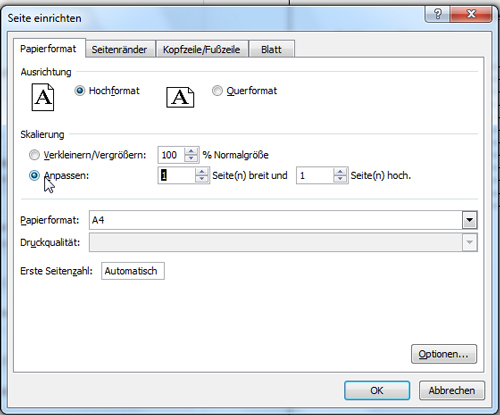Select the Hochformat radio button
500x415 pixels.
pyautogui.click(x=80, y=91)
